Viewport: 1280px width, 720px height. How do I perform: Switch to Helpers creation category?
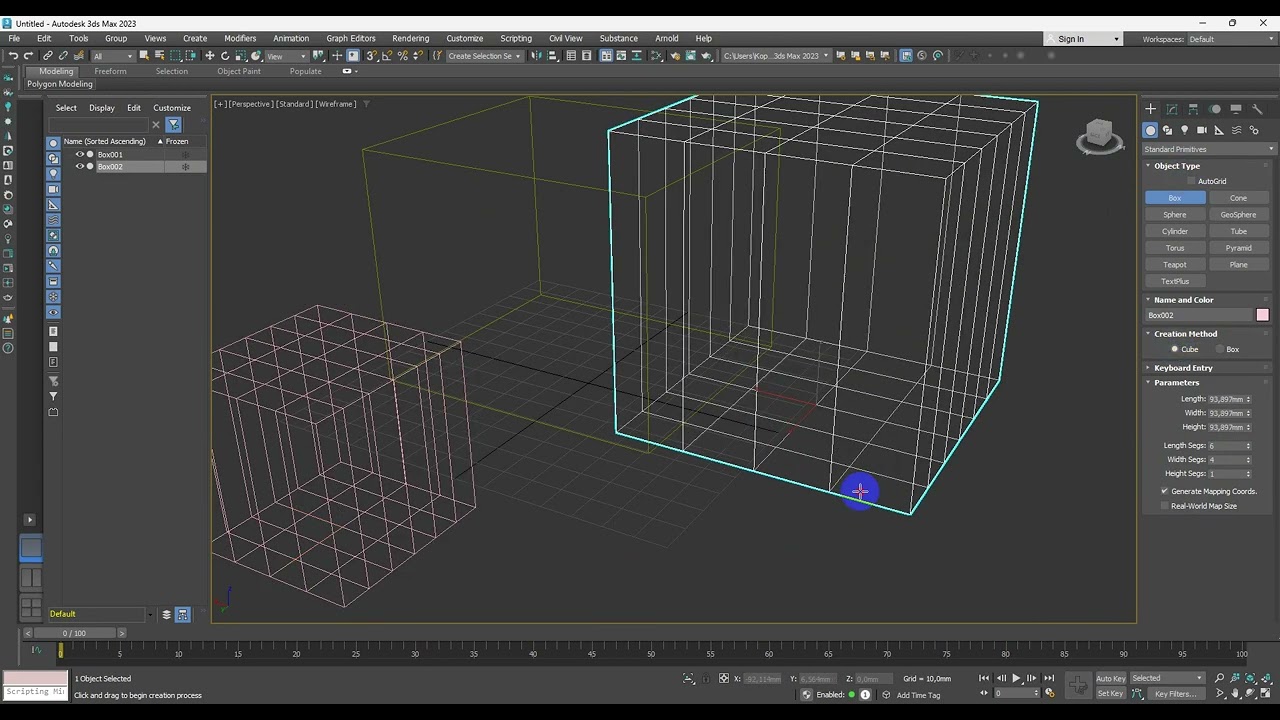[1219, 130]
